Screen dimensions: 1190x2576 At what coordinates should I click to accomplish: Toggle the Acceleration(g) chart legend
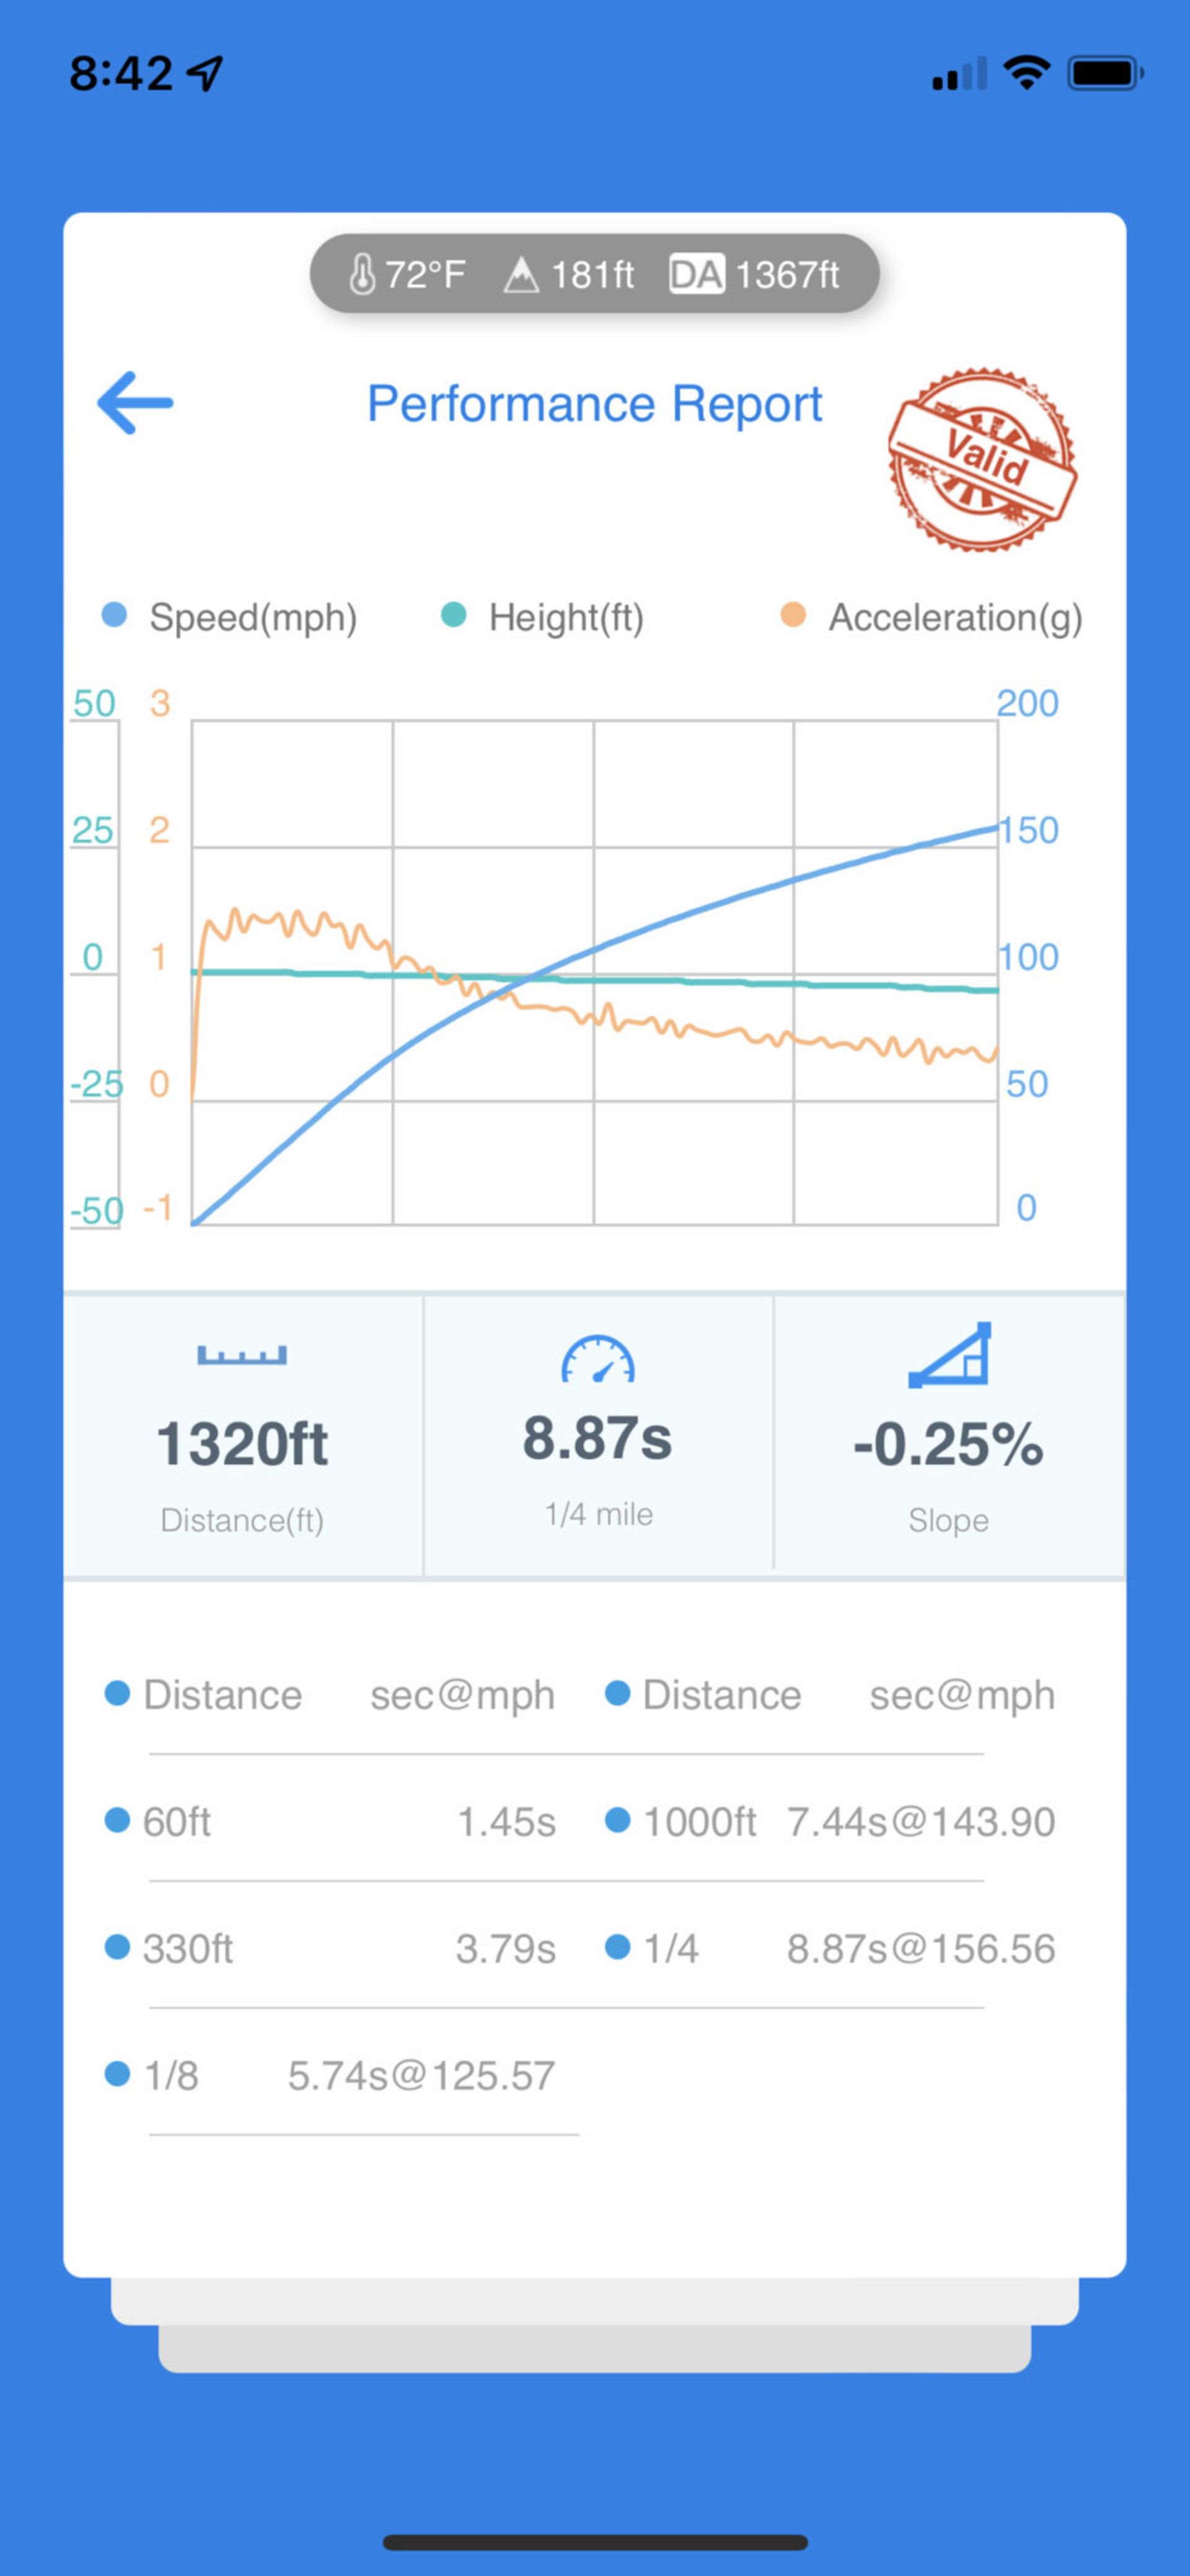click(x=932, y=617)
